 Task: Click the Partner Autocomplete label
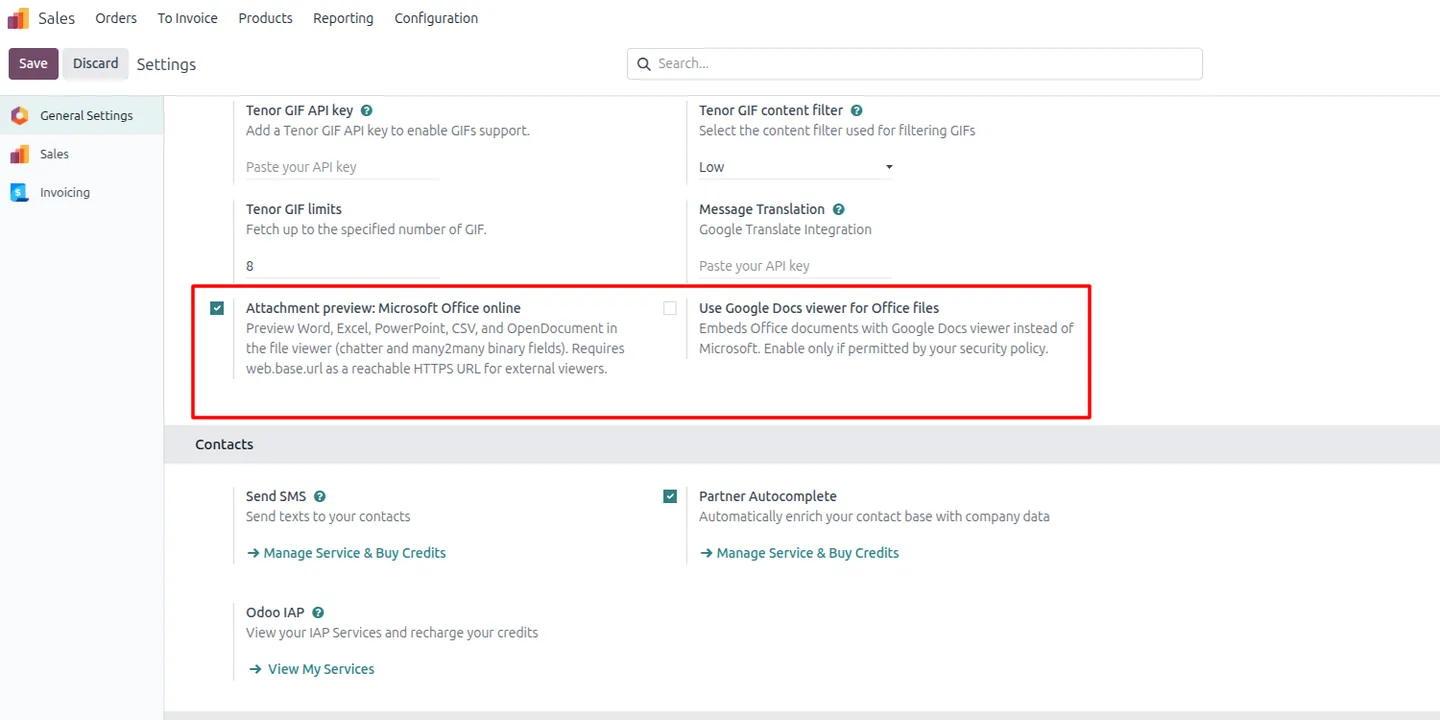[768, 497]
